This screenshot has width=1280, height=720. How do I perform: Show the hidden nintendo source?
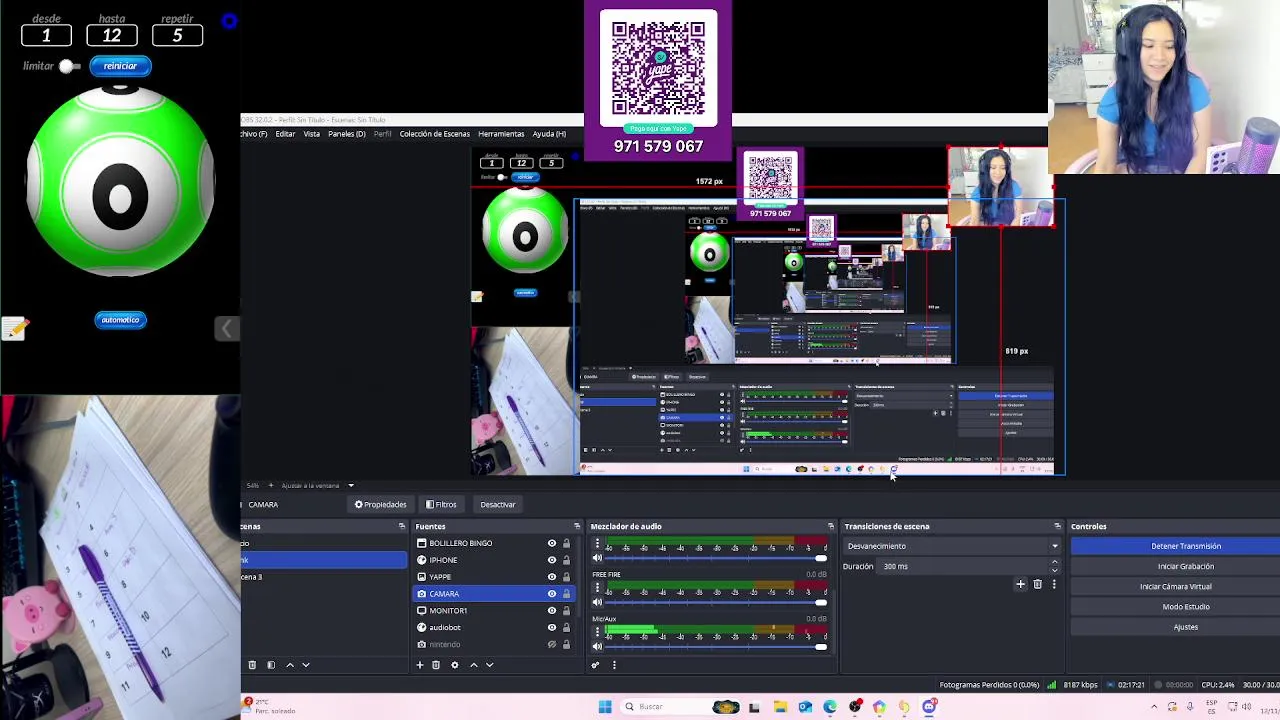551,645
